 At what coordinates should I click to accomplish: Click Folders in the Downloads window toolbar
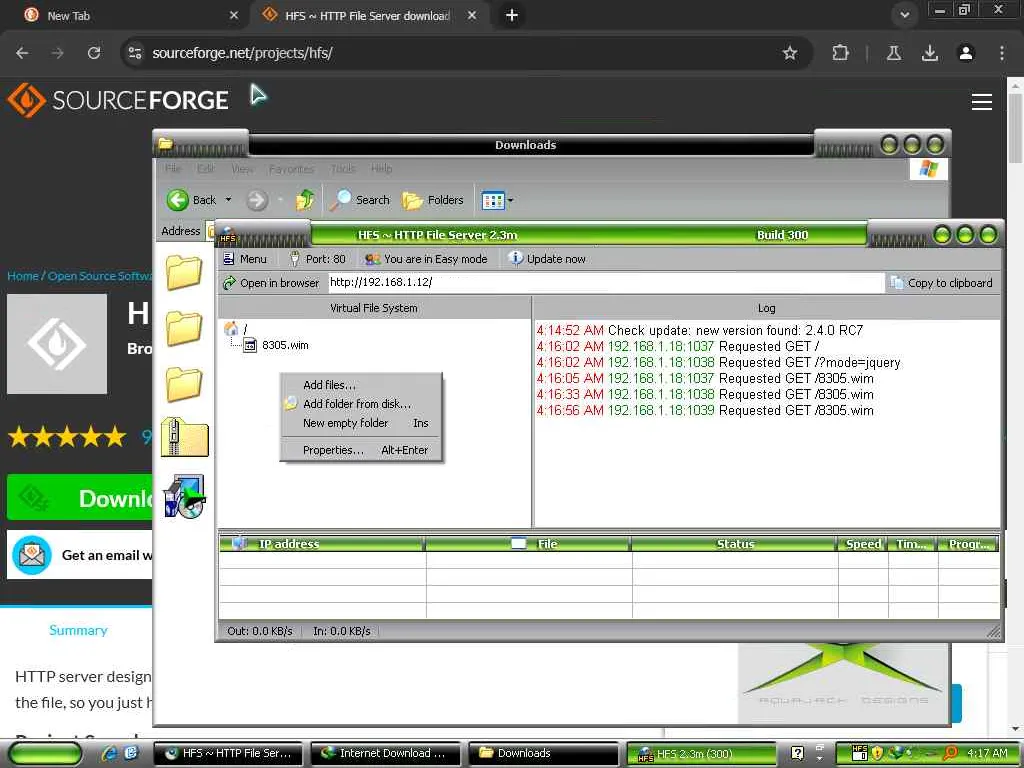pyautogui.click(x=432, y=200)
